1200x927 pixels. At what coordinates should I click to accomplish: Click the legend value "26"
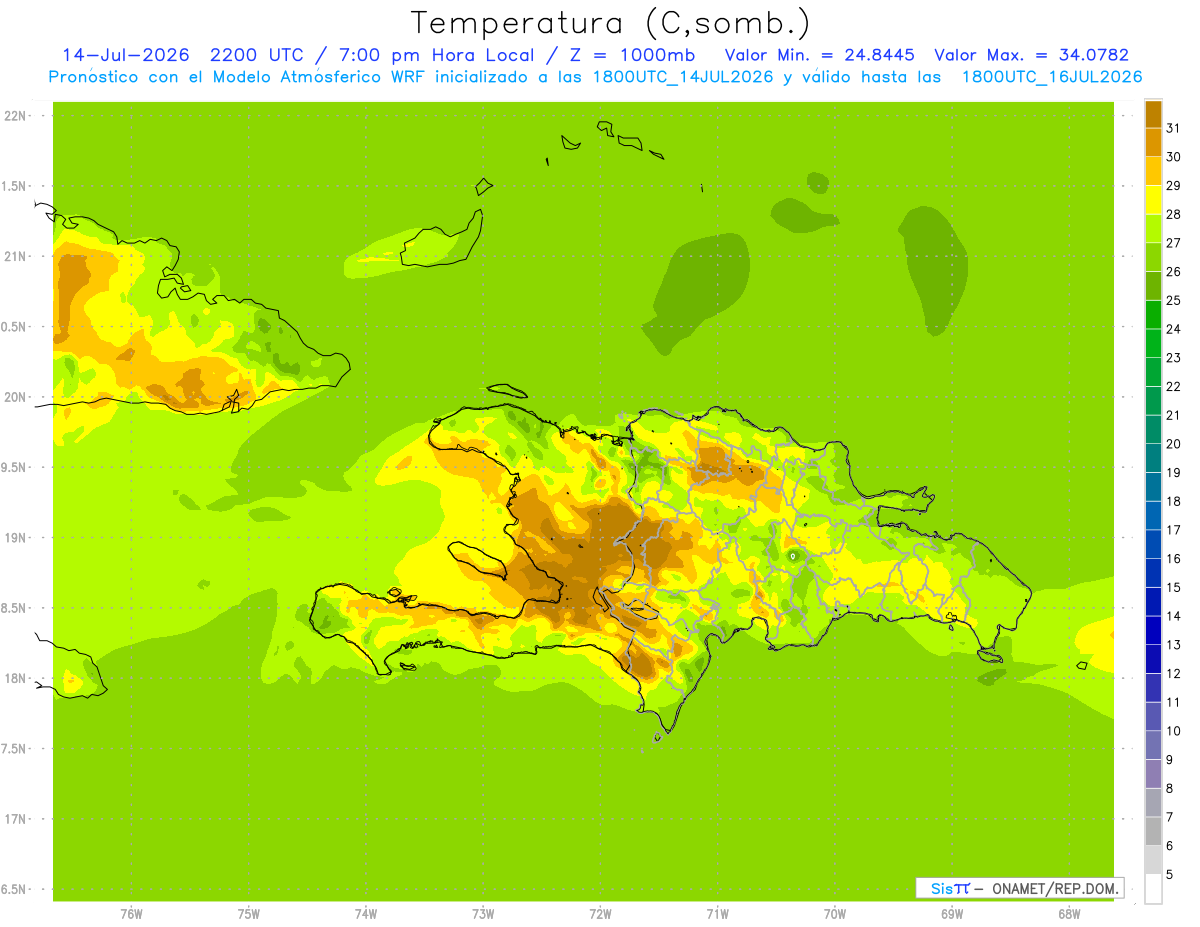1173,272
